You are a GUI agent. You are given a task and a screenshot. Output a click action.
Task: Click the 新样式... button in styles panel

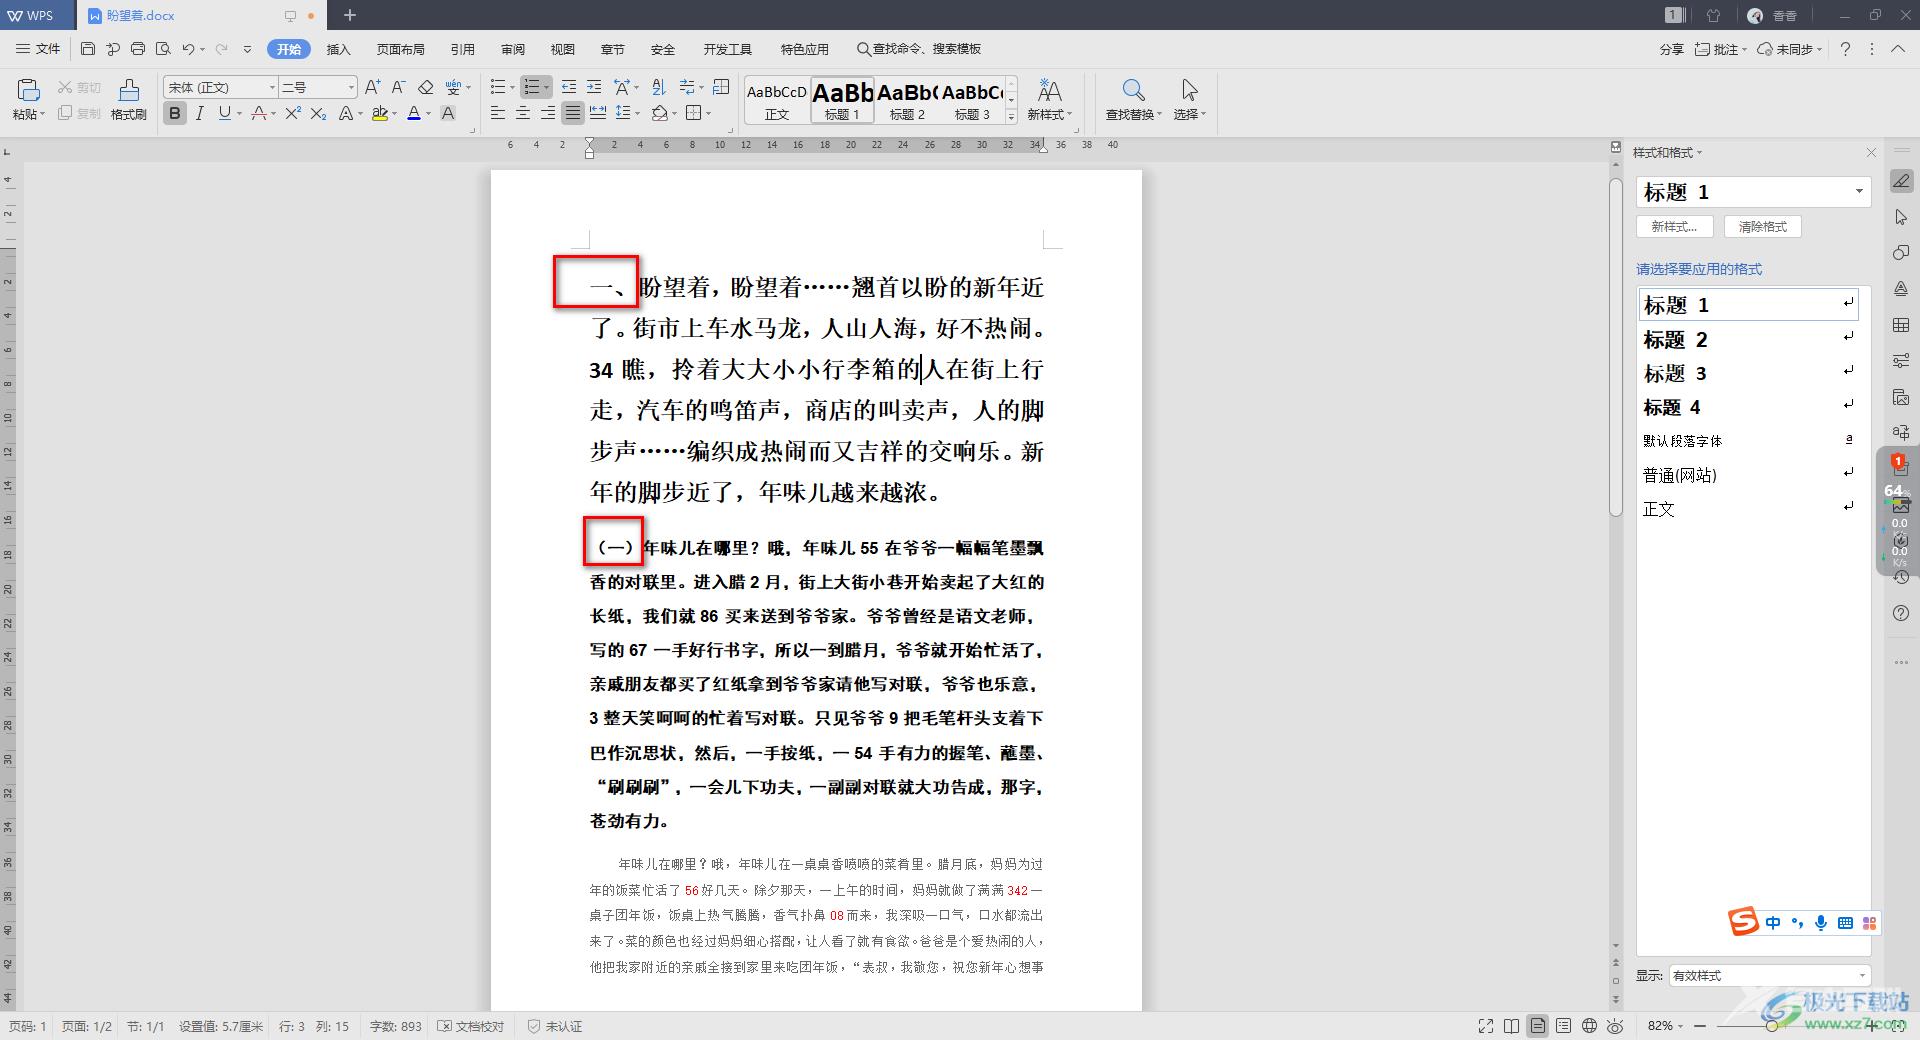point(1674,227)
